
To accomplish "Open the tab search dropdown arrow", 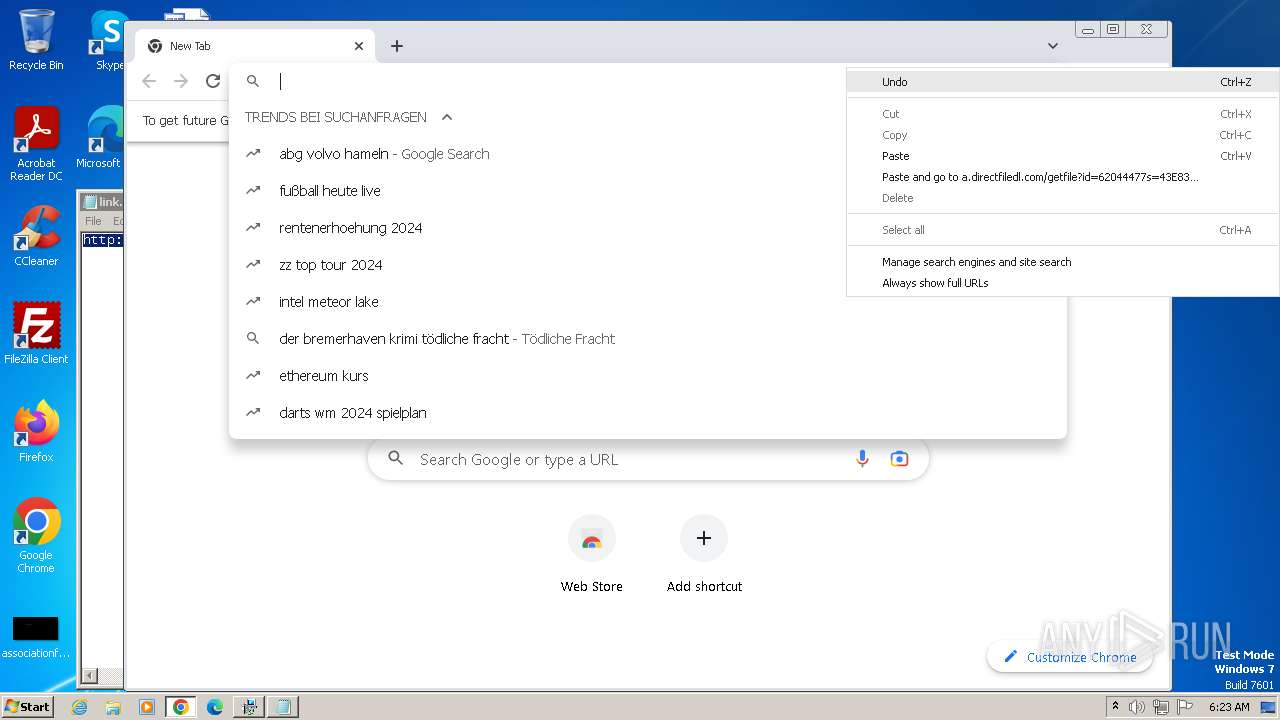I will pyautogui.click(x=1053, y=46).
